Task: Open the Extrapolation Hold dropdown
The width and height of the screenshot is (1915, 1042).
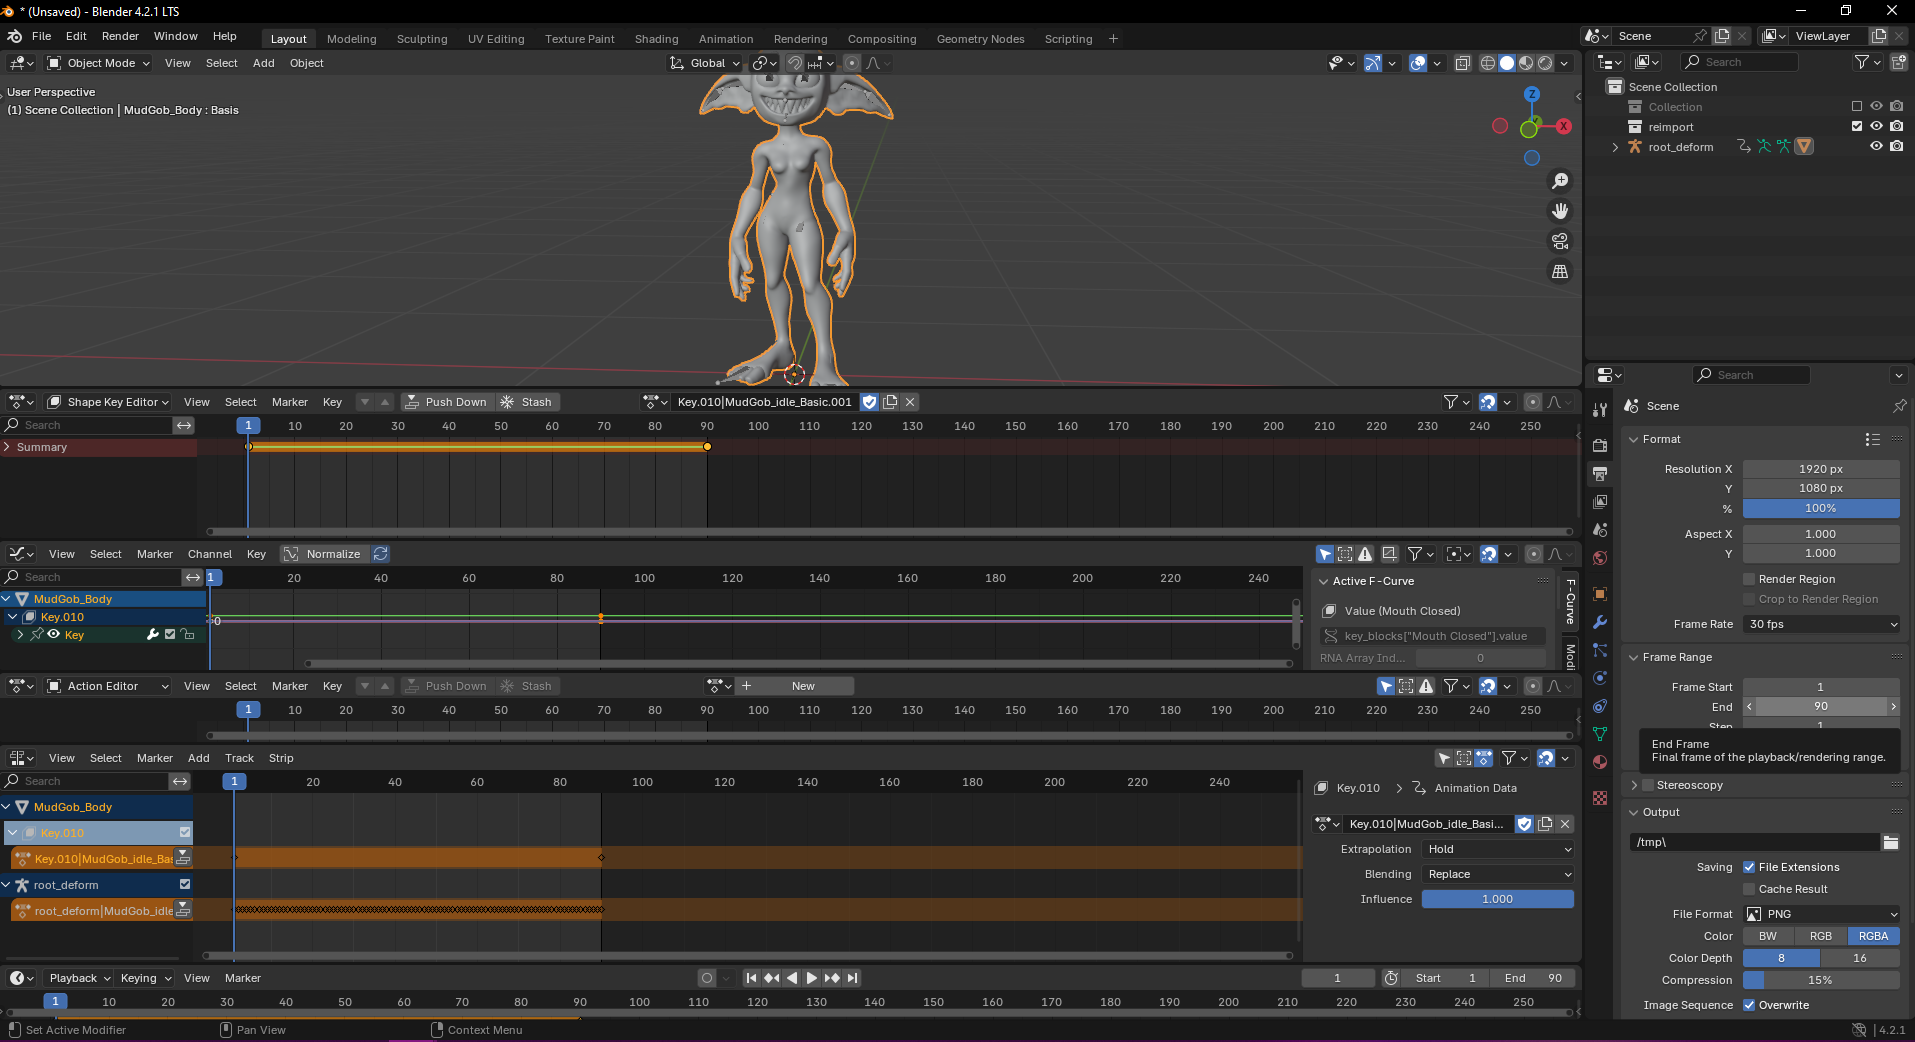Action: click(1498, 849)
